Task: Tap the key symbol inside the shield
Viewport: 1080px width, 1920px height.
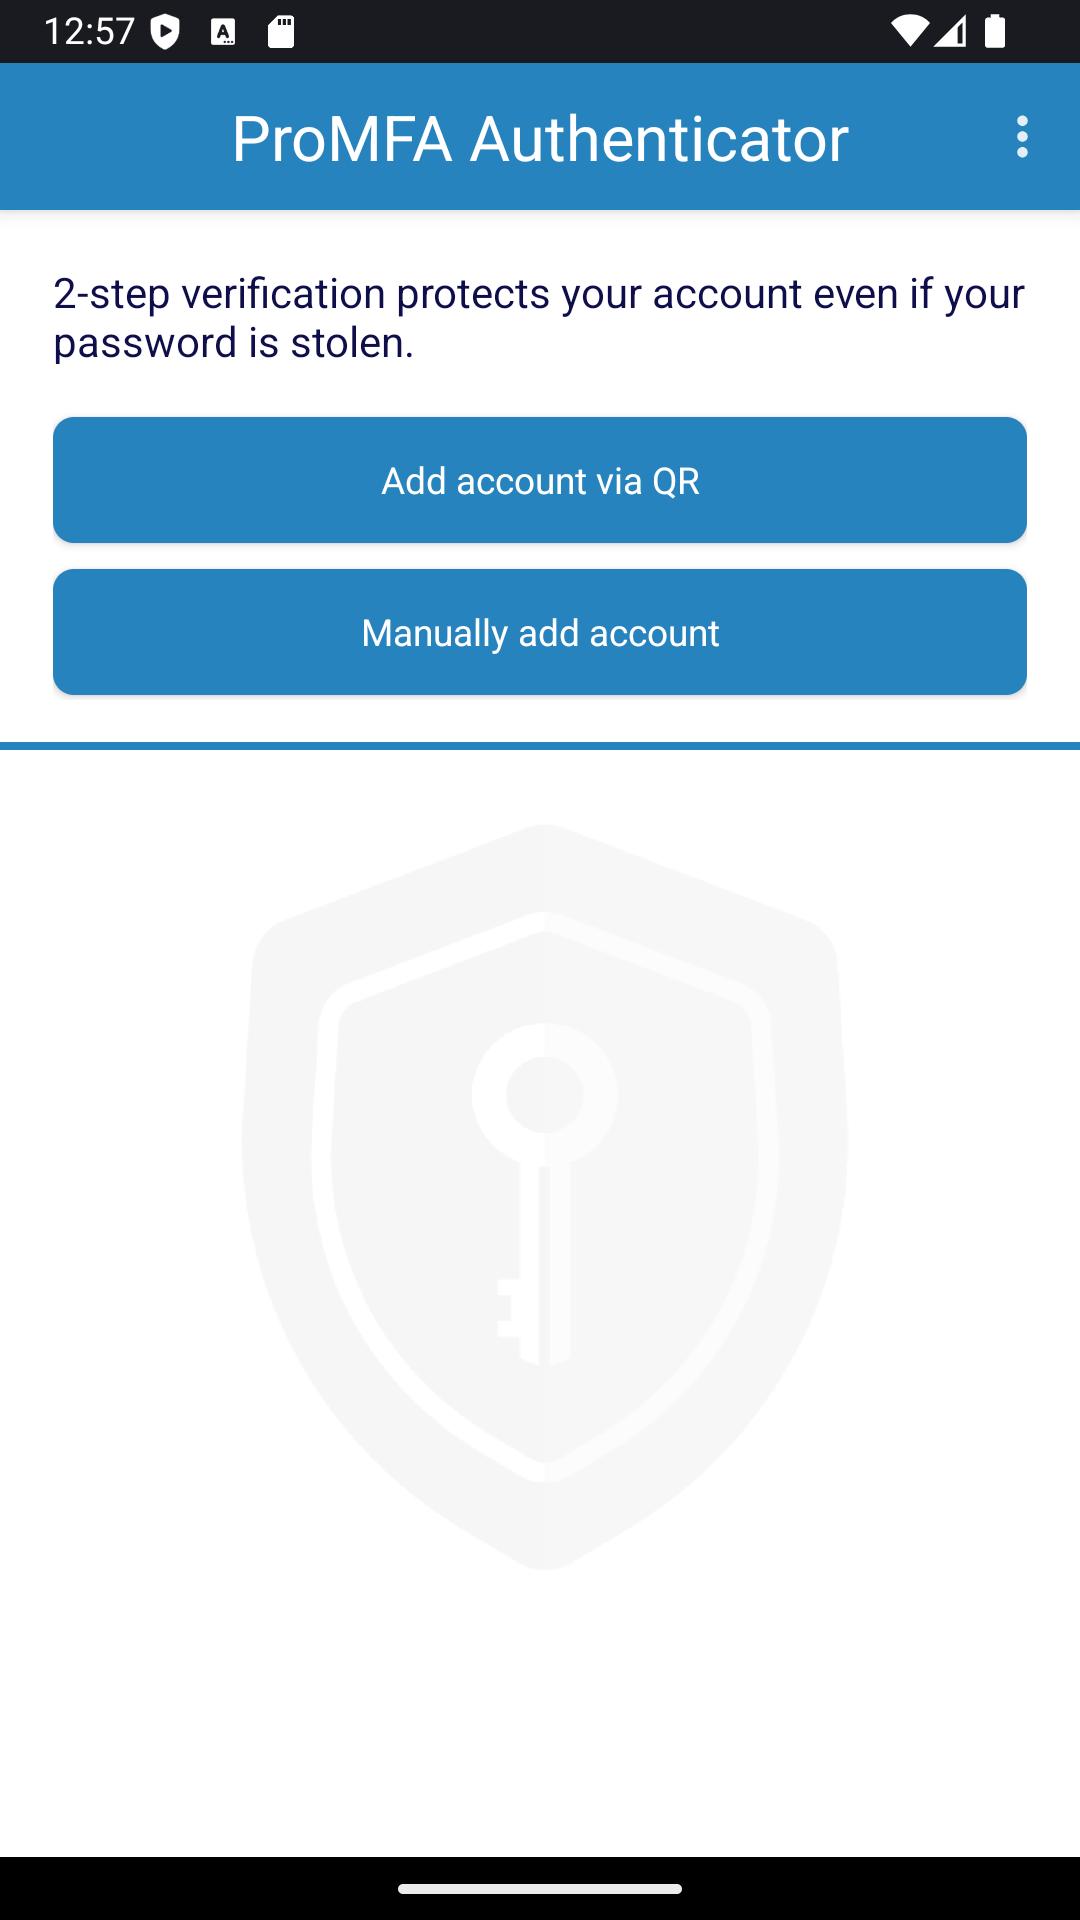Action: coord(544,1195)
